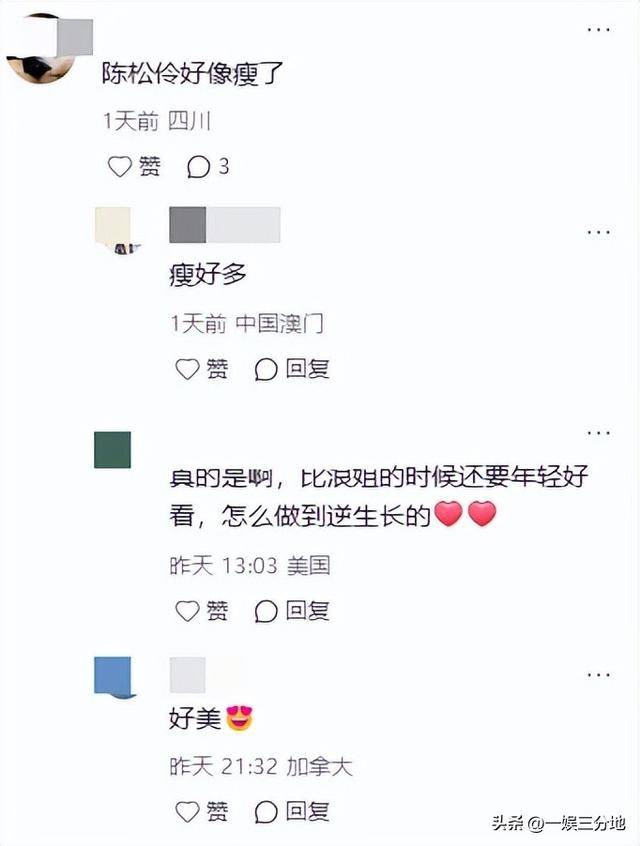Open the blue avatar of the 加拿大 commenter
This screenshot has width=640, height=846.
point(113,677)
